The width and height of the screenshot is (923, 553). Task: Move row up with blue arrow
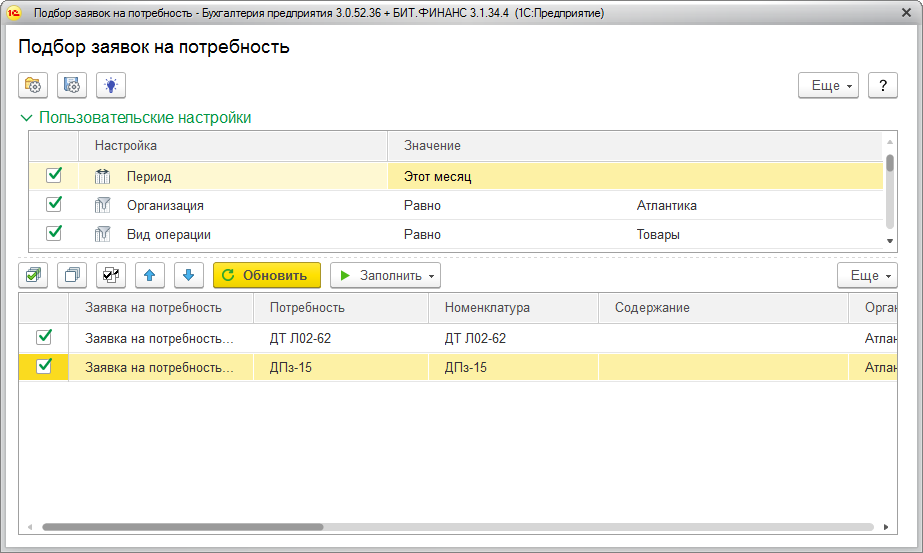(x=150, y=275)
